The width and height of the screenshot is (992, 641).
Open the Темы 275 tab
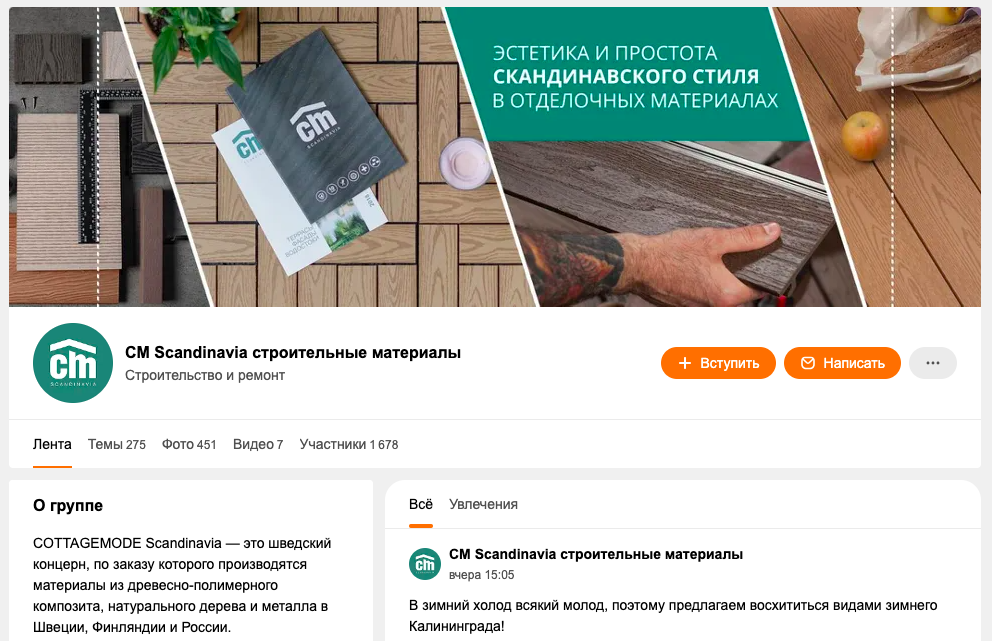pyautogui.click(x=116, y=444)
